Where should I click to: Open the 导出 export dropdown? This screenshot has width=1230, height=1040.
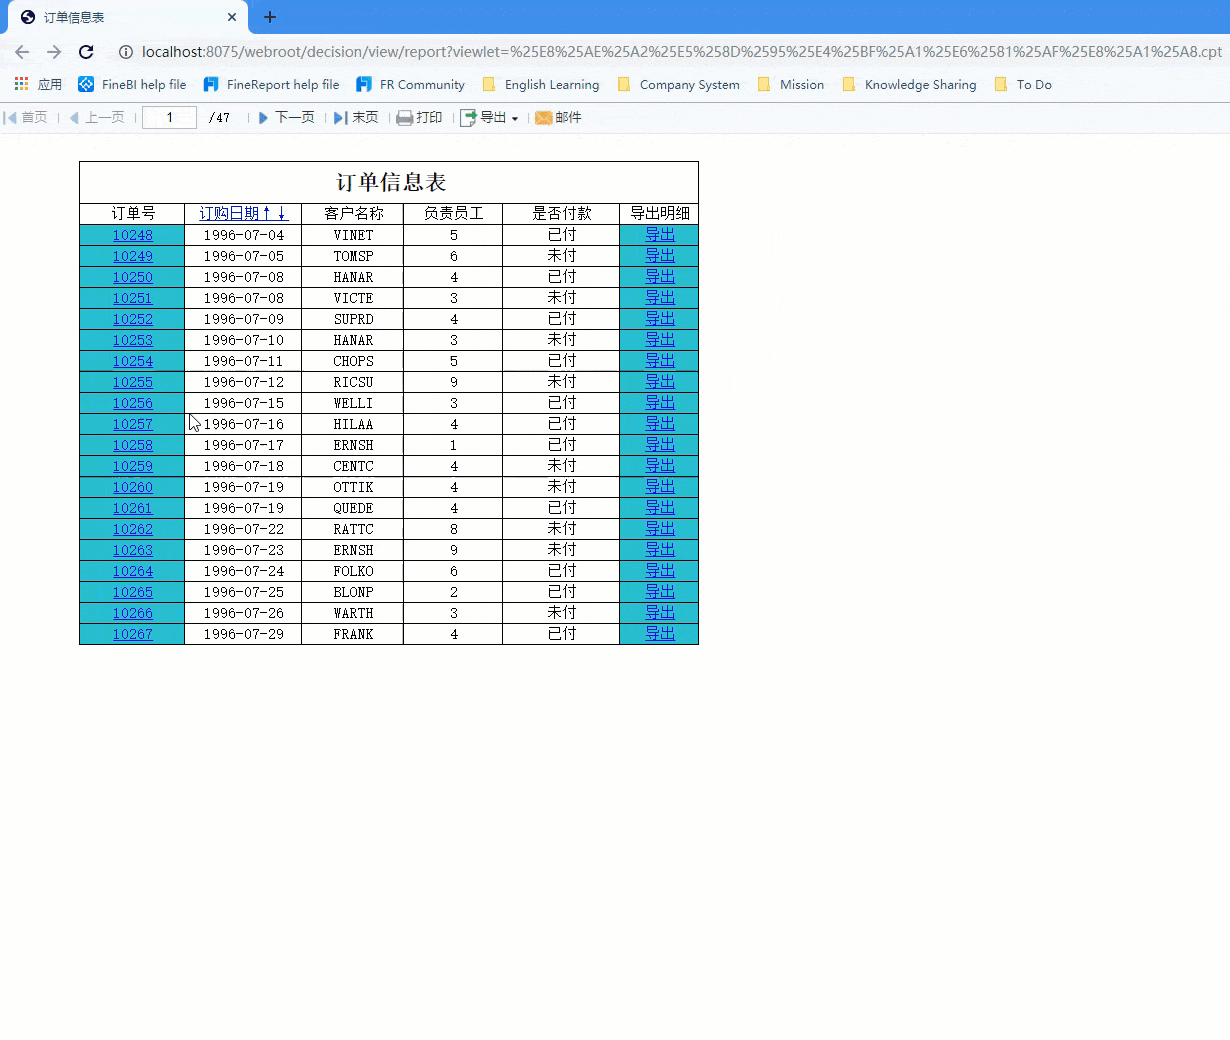coord(489,117)
